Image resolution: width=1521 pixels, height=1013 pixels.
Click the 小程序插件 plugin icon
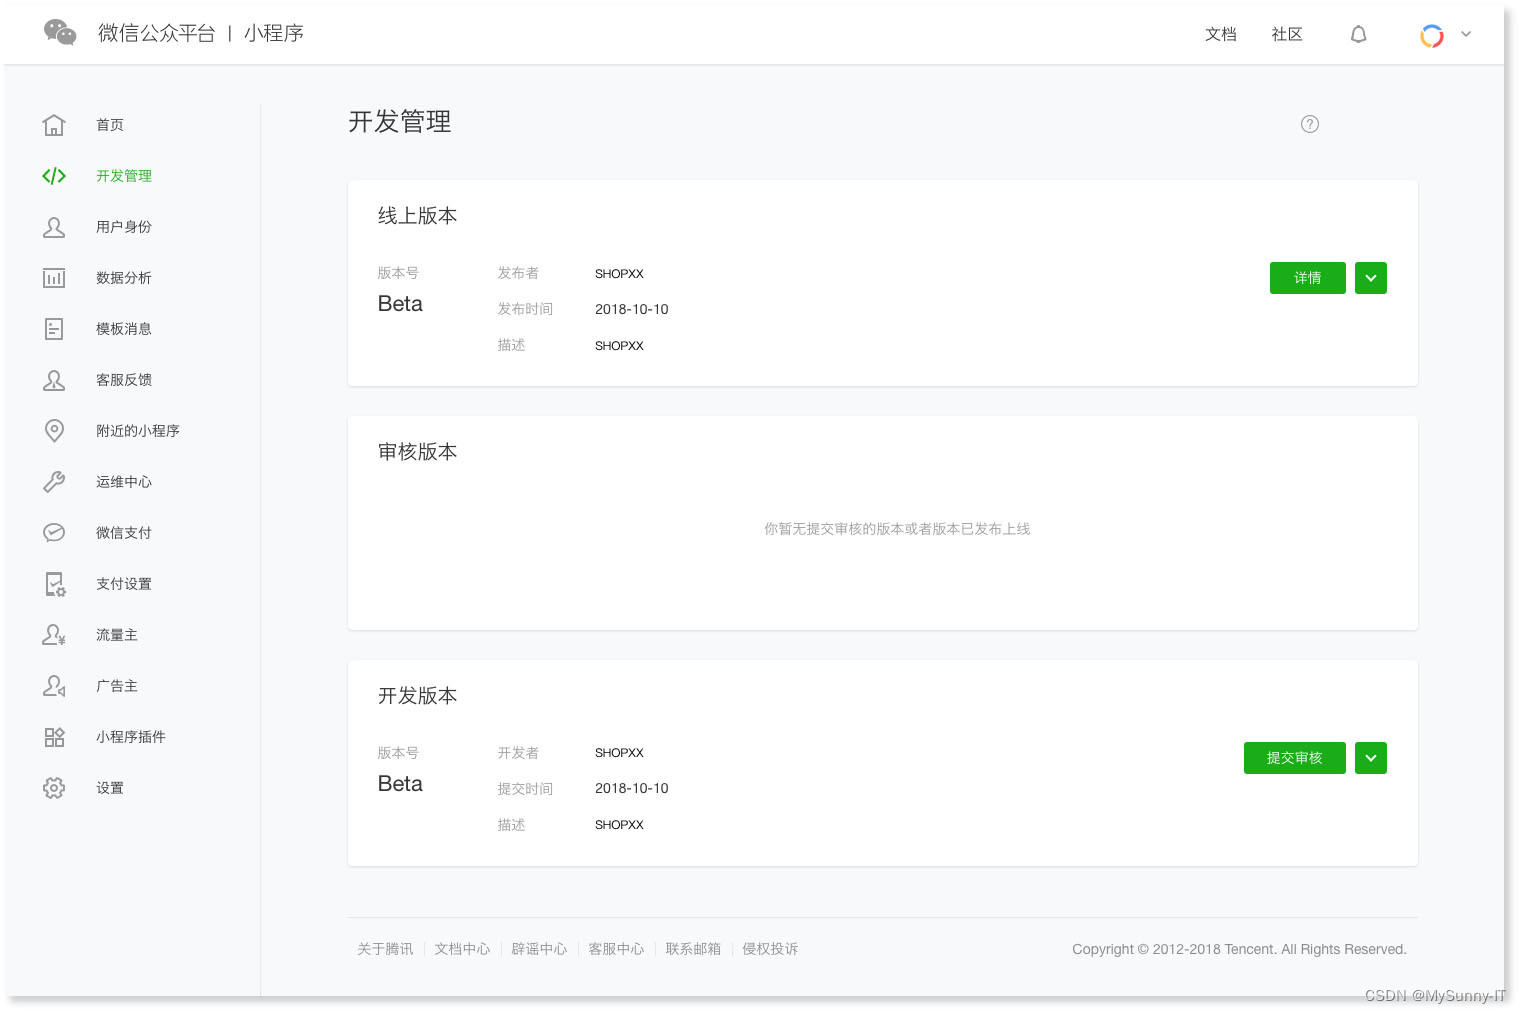[x=54, y=736]
